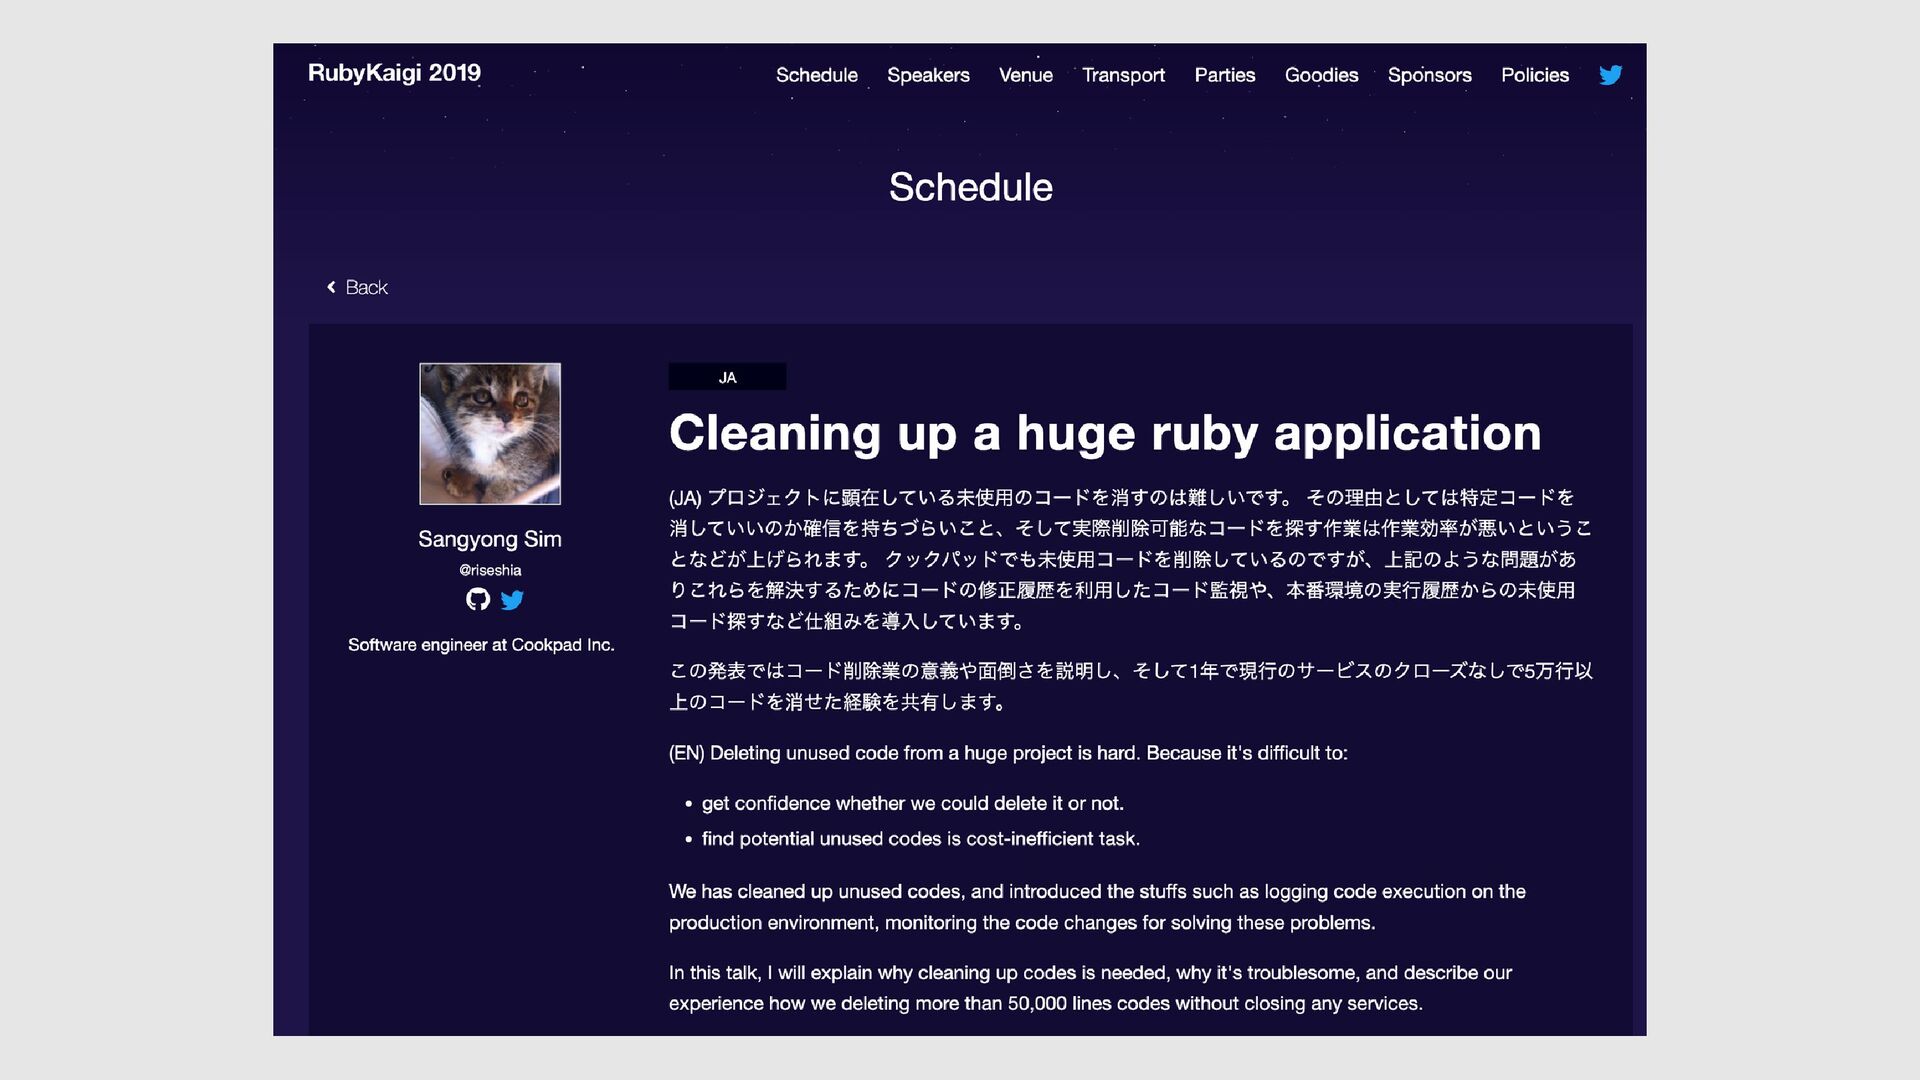
Task: Visit the Sponsors page
Action: pos(1429,75)
